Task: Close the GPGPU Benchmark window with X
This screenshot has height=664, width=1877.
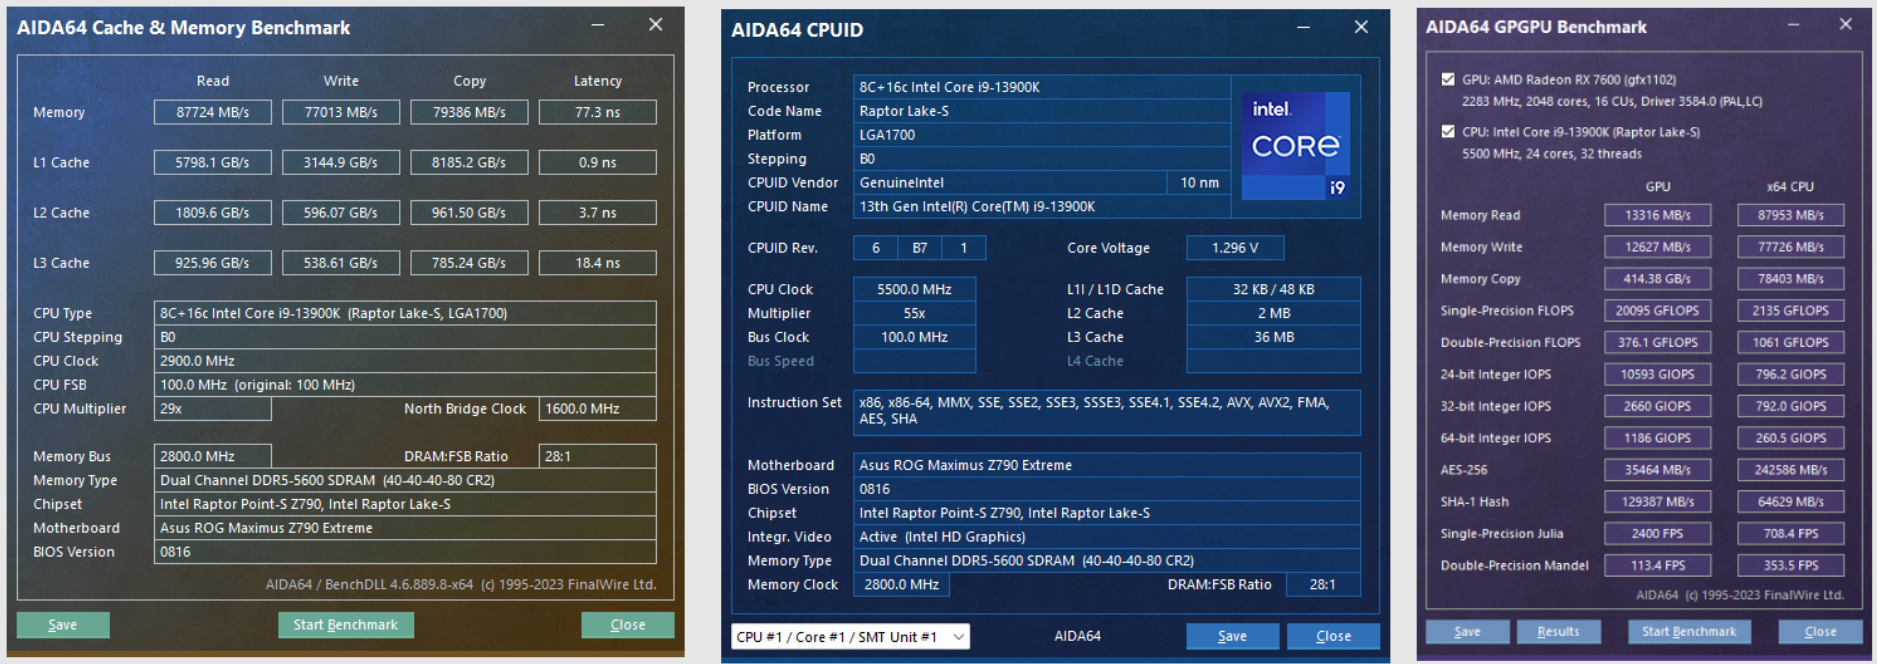Action: point(1845,25)
